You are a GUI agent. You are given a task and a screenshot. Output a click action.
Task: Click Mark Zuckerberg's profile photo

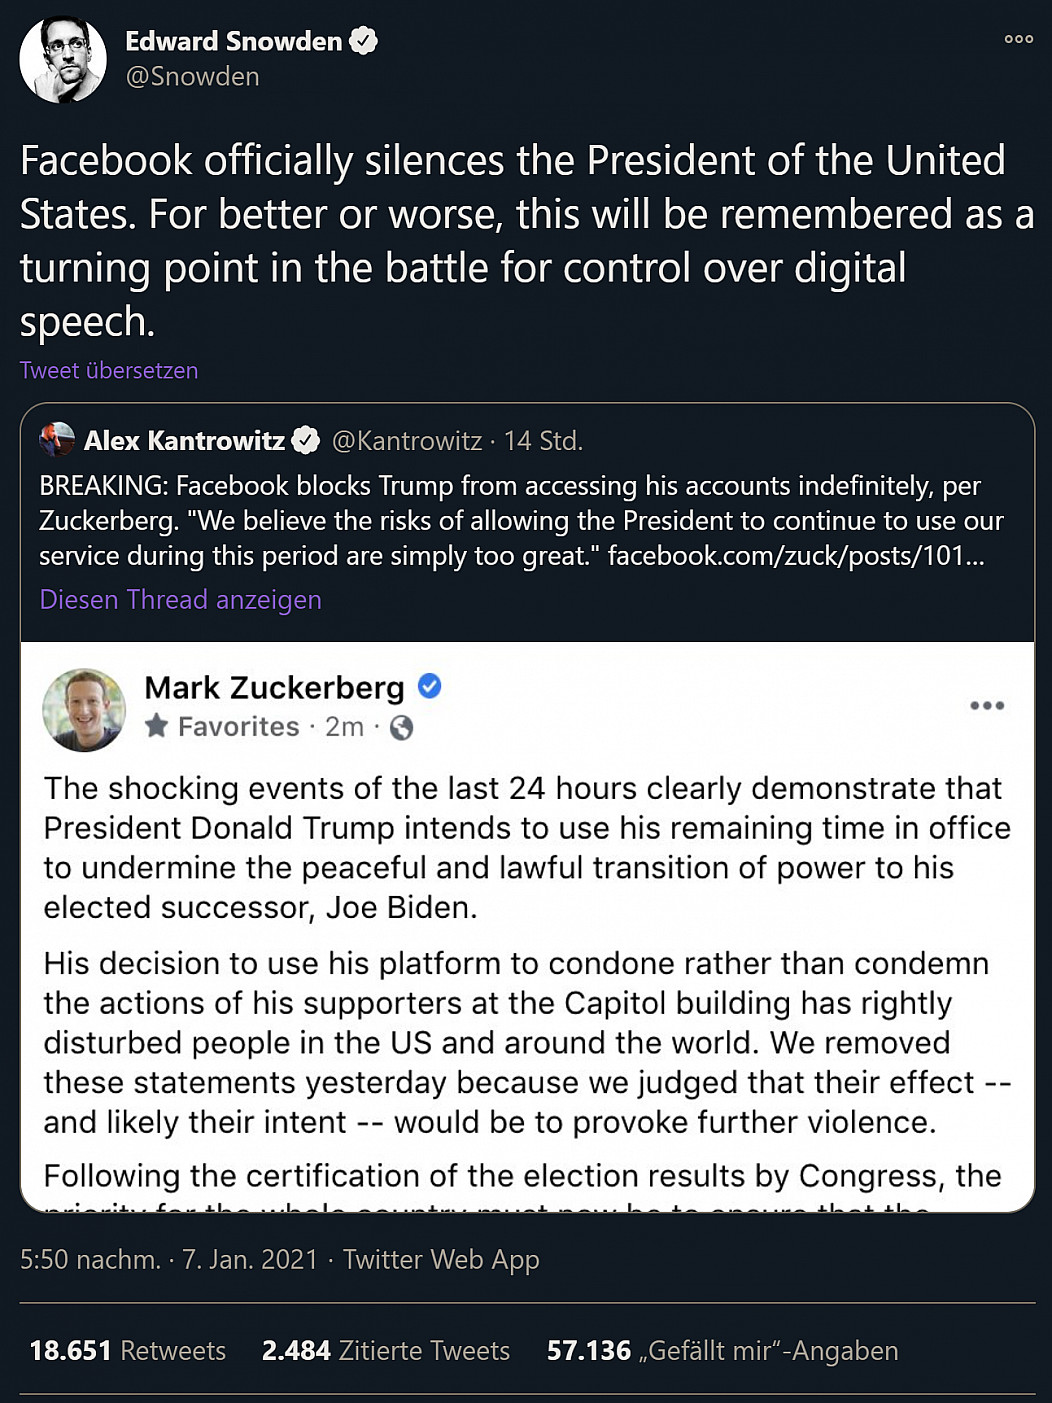[x=84, y=709]
